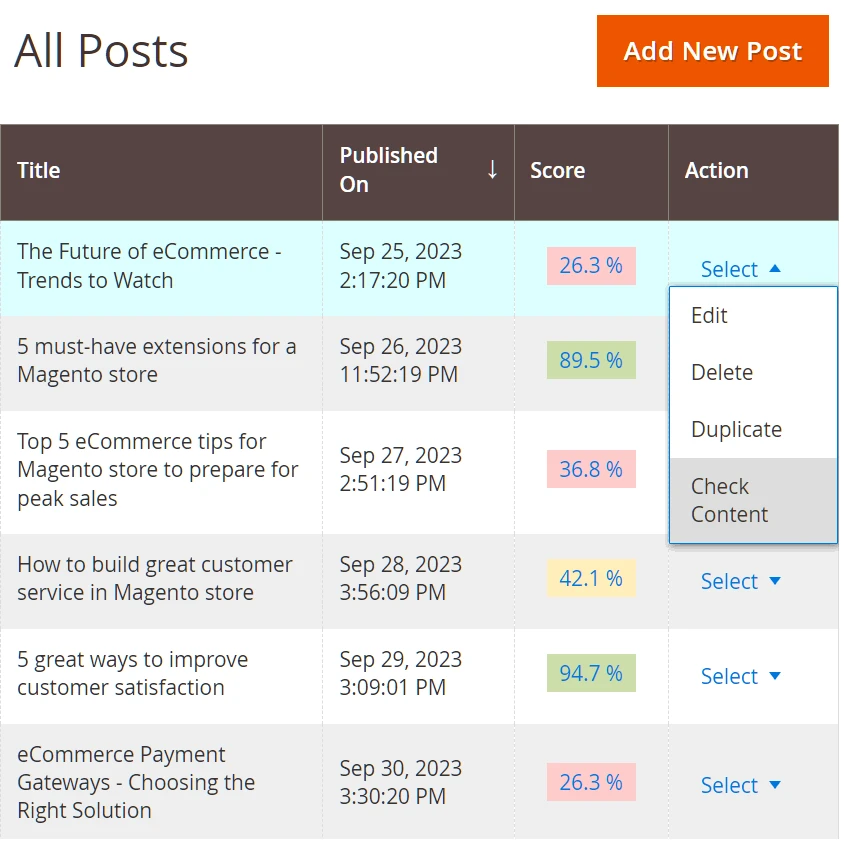
Task: Open post '5 must-have extensions for a Magento store'
Action: (x=156, y=360)
